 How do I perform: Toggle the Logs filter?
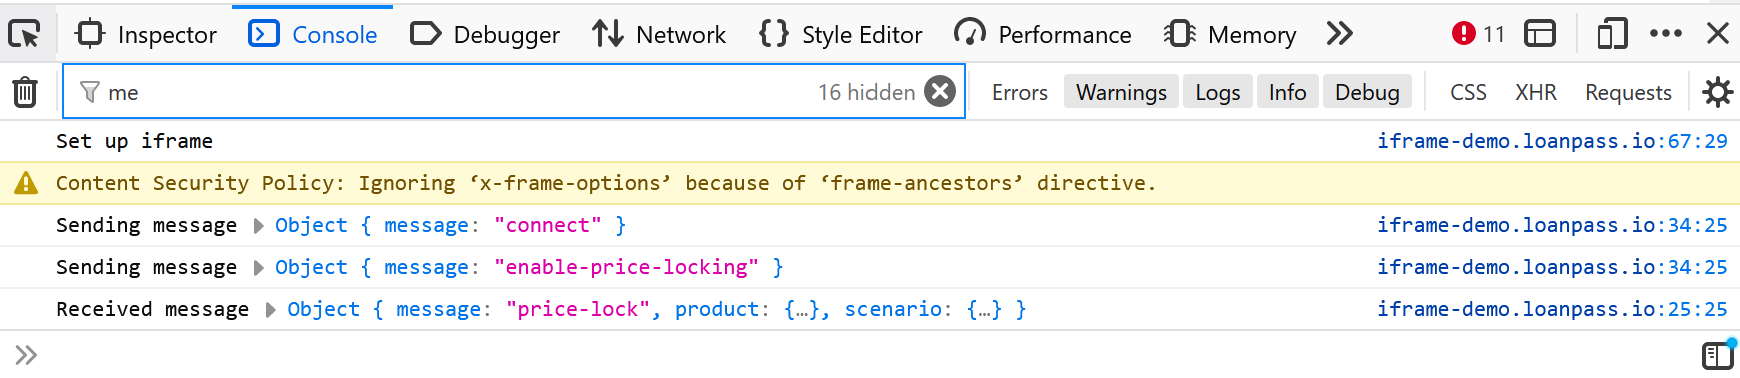(x=1218, y=92)
